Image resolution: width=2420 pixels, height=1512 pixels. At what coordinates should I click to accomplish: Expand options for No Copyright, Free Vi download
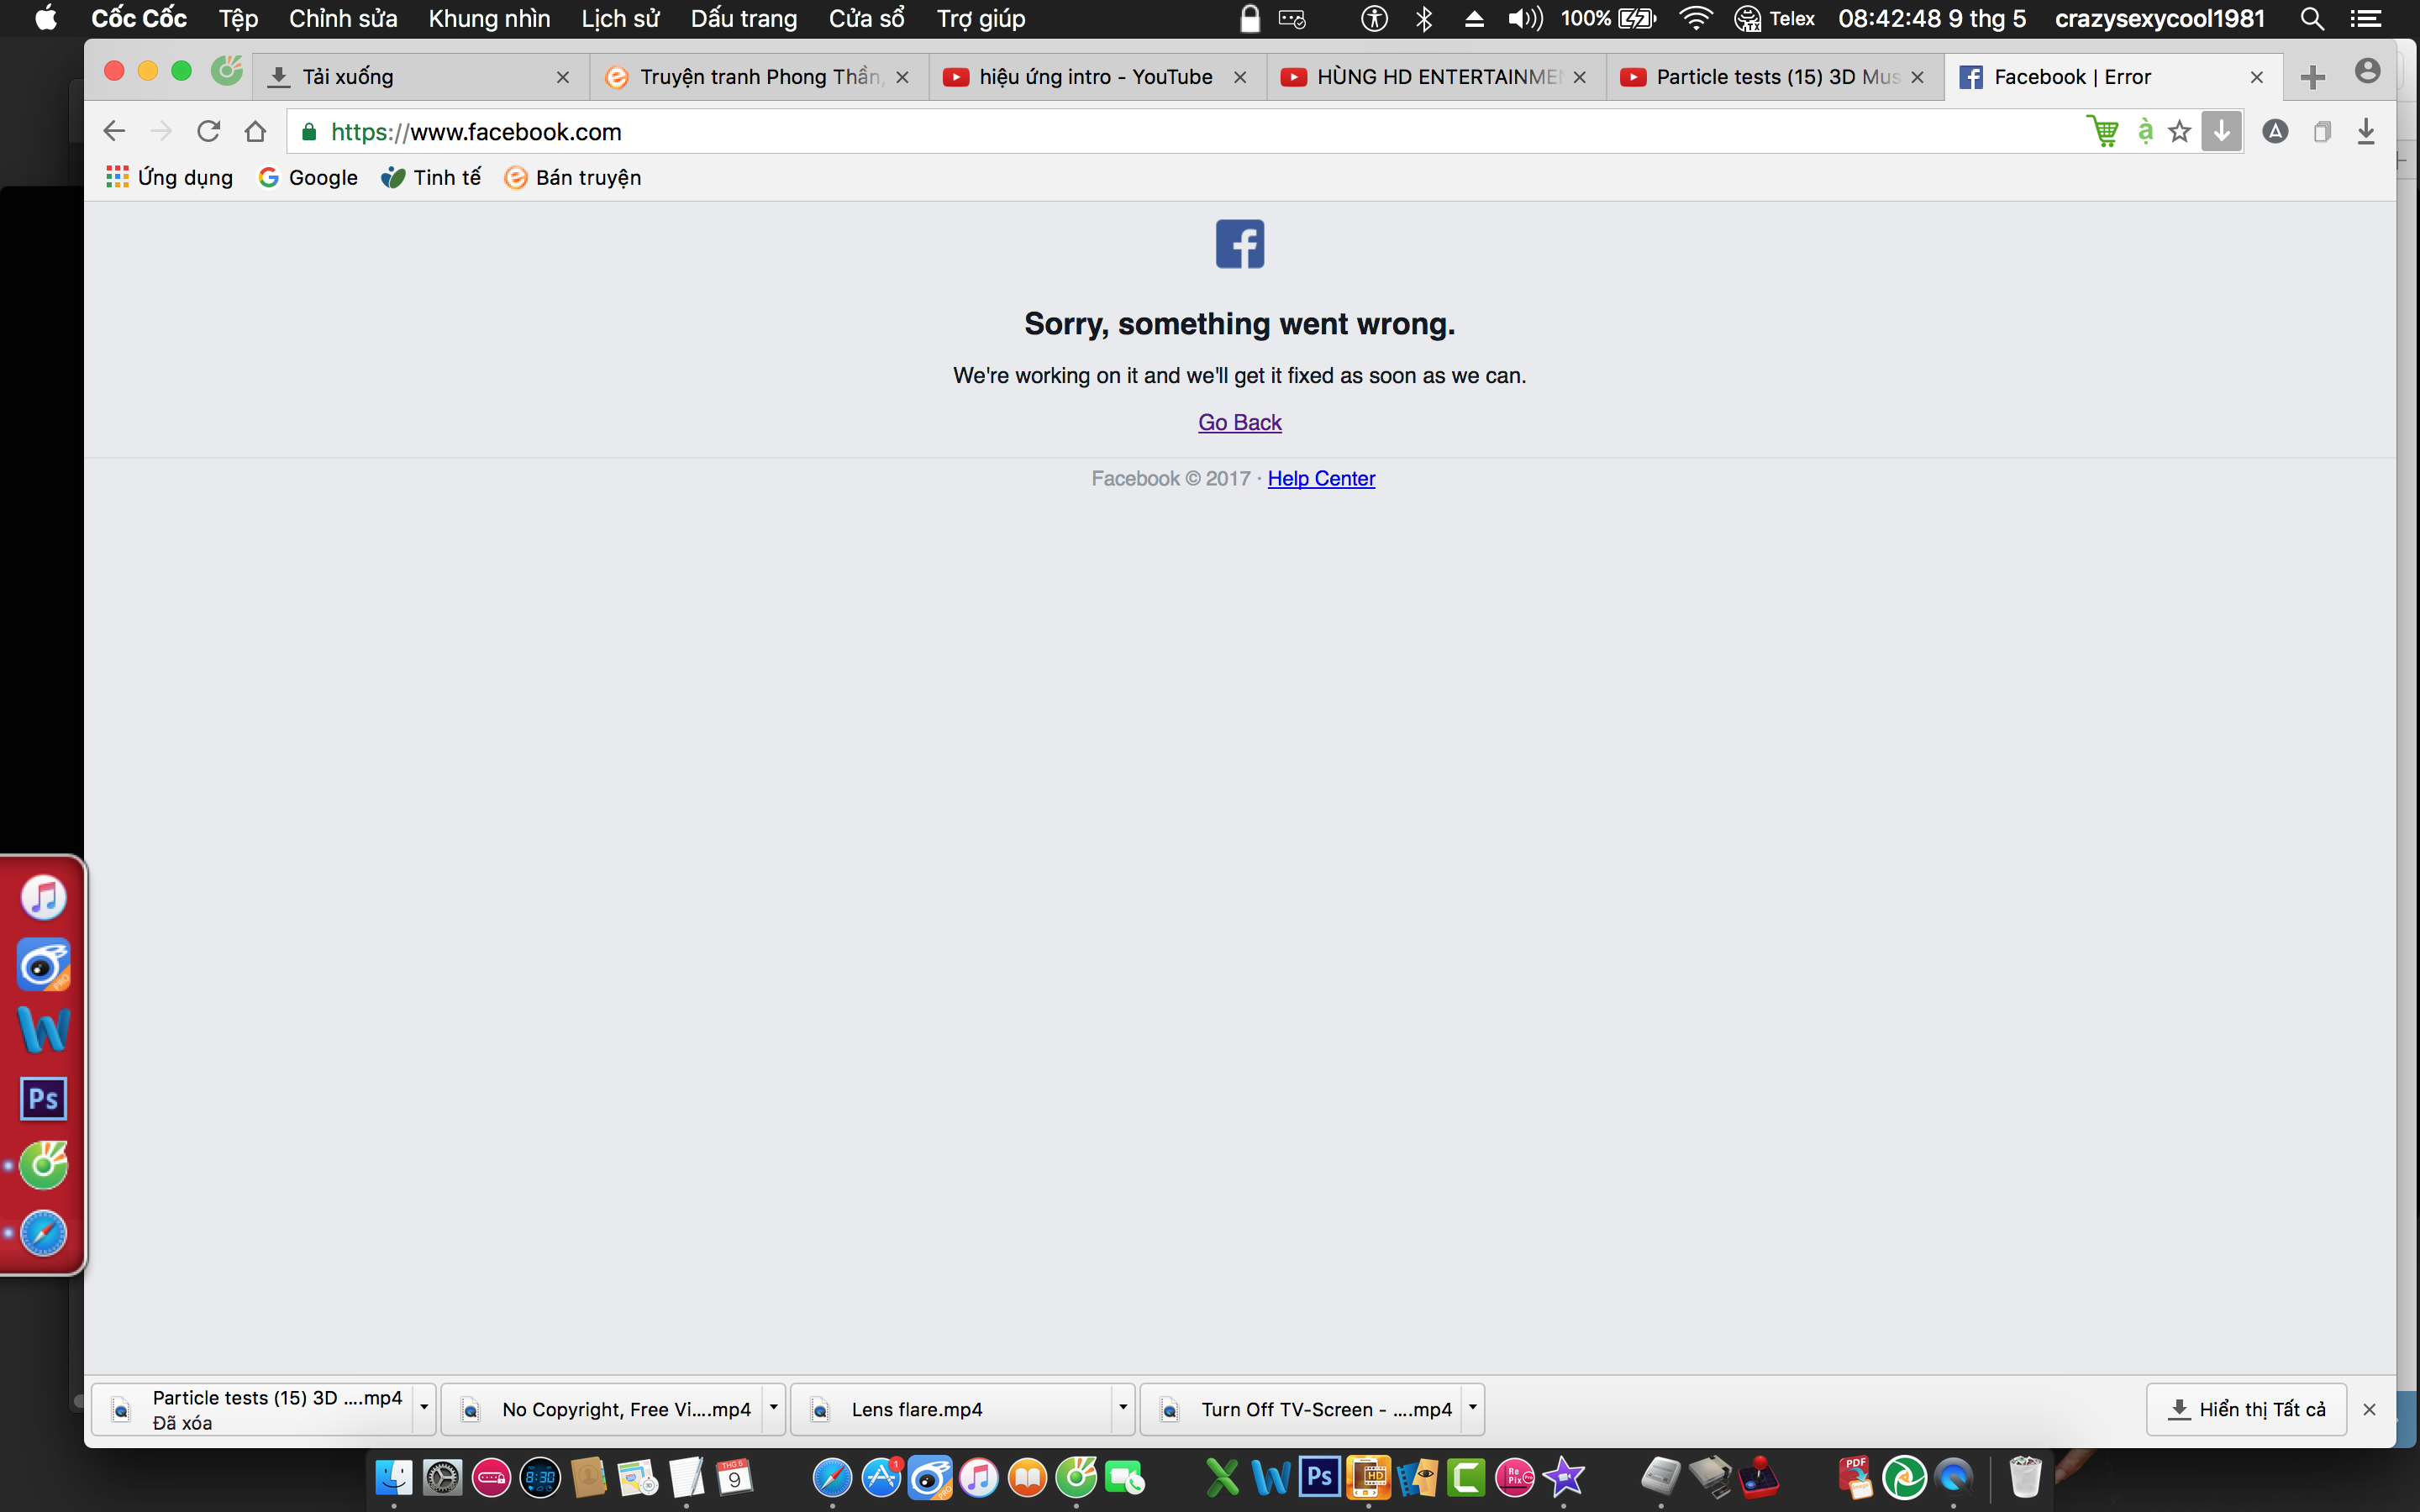774,1408
